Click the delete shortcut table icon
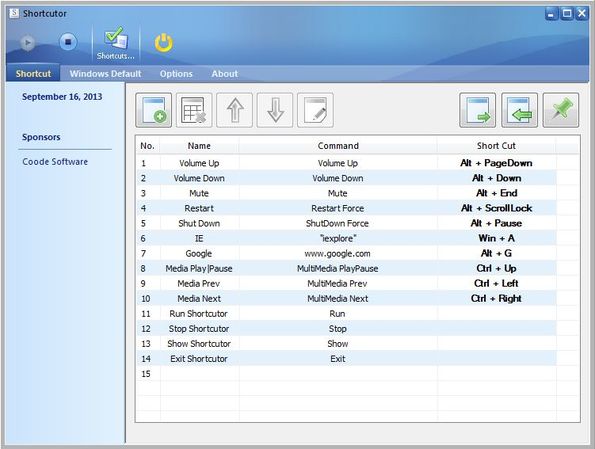595x449 pixels. coord(194,110)
